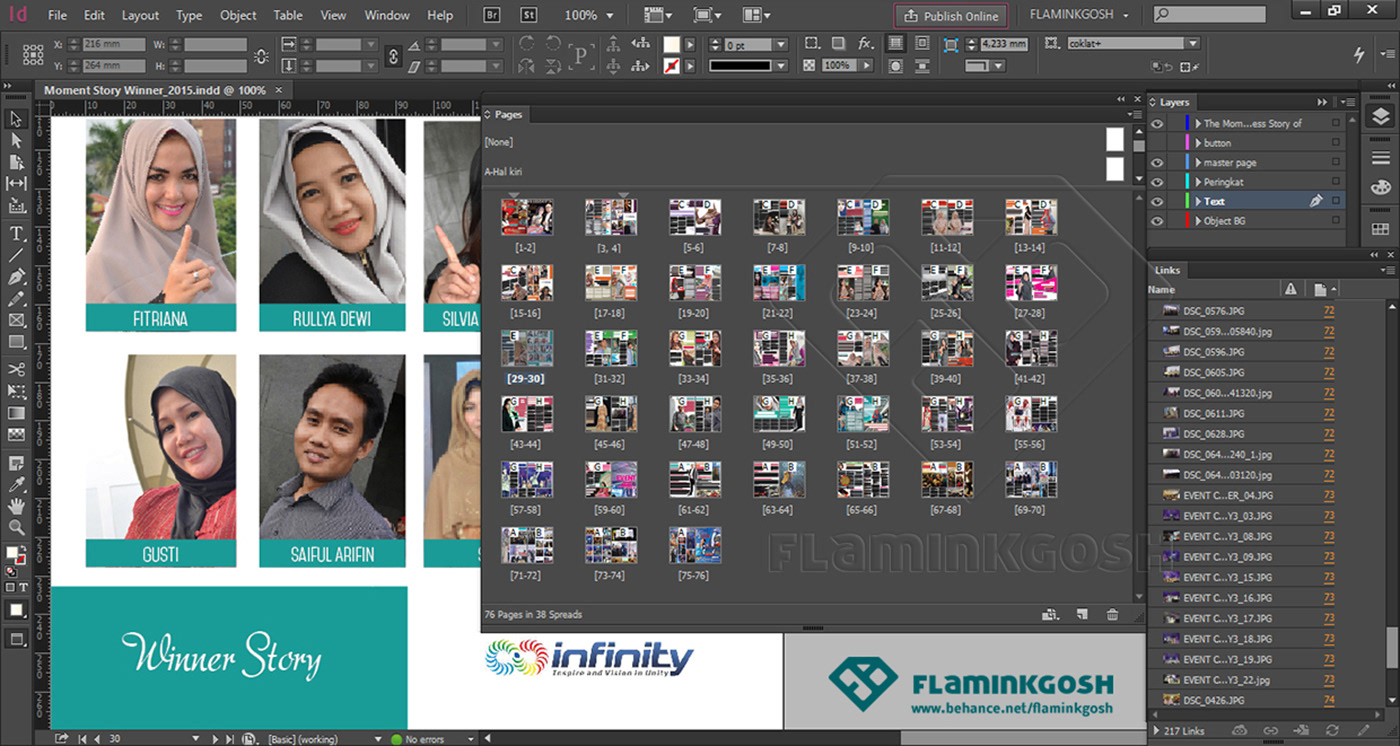The height and width of the screenshot is (746, 1400).
Task: Open the coklat+ object style dropdown
Action: point(1192,44)
